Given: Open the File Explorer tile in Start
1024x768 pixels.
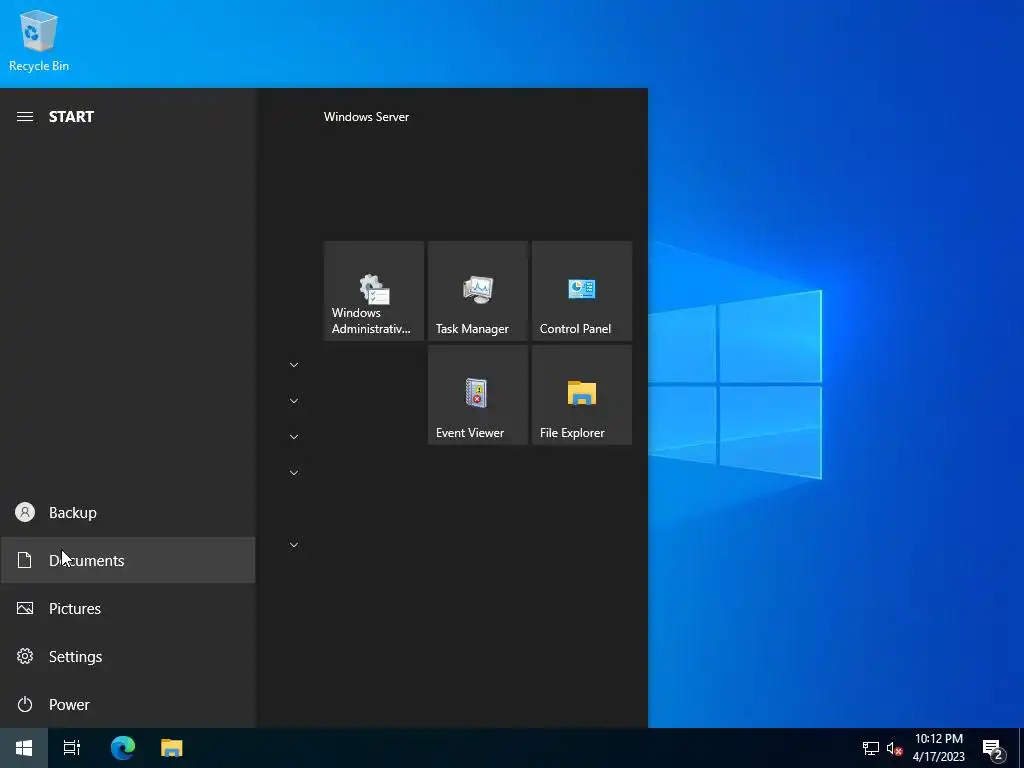Looking at the screenshot, I should point(581,395).
